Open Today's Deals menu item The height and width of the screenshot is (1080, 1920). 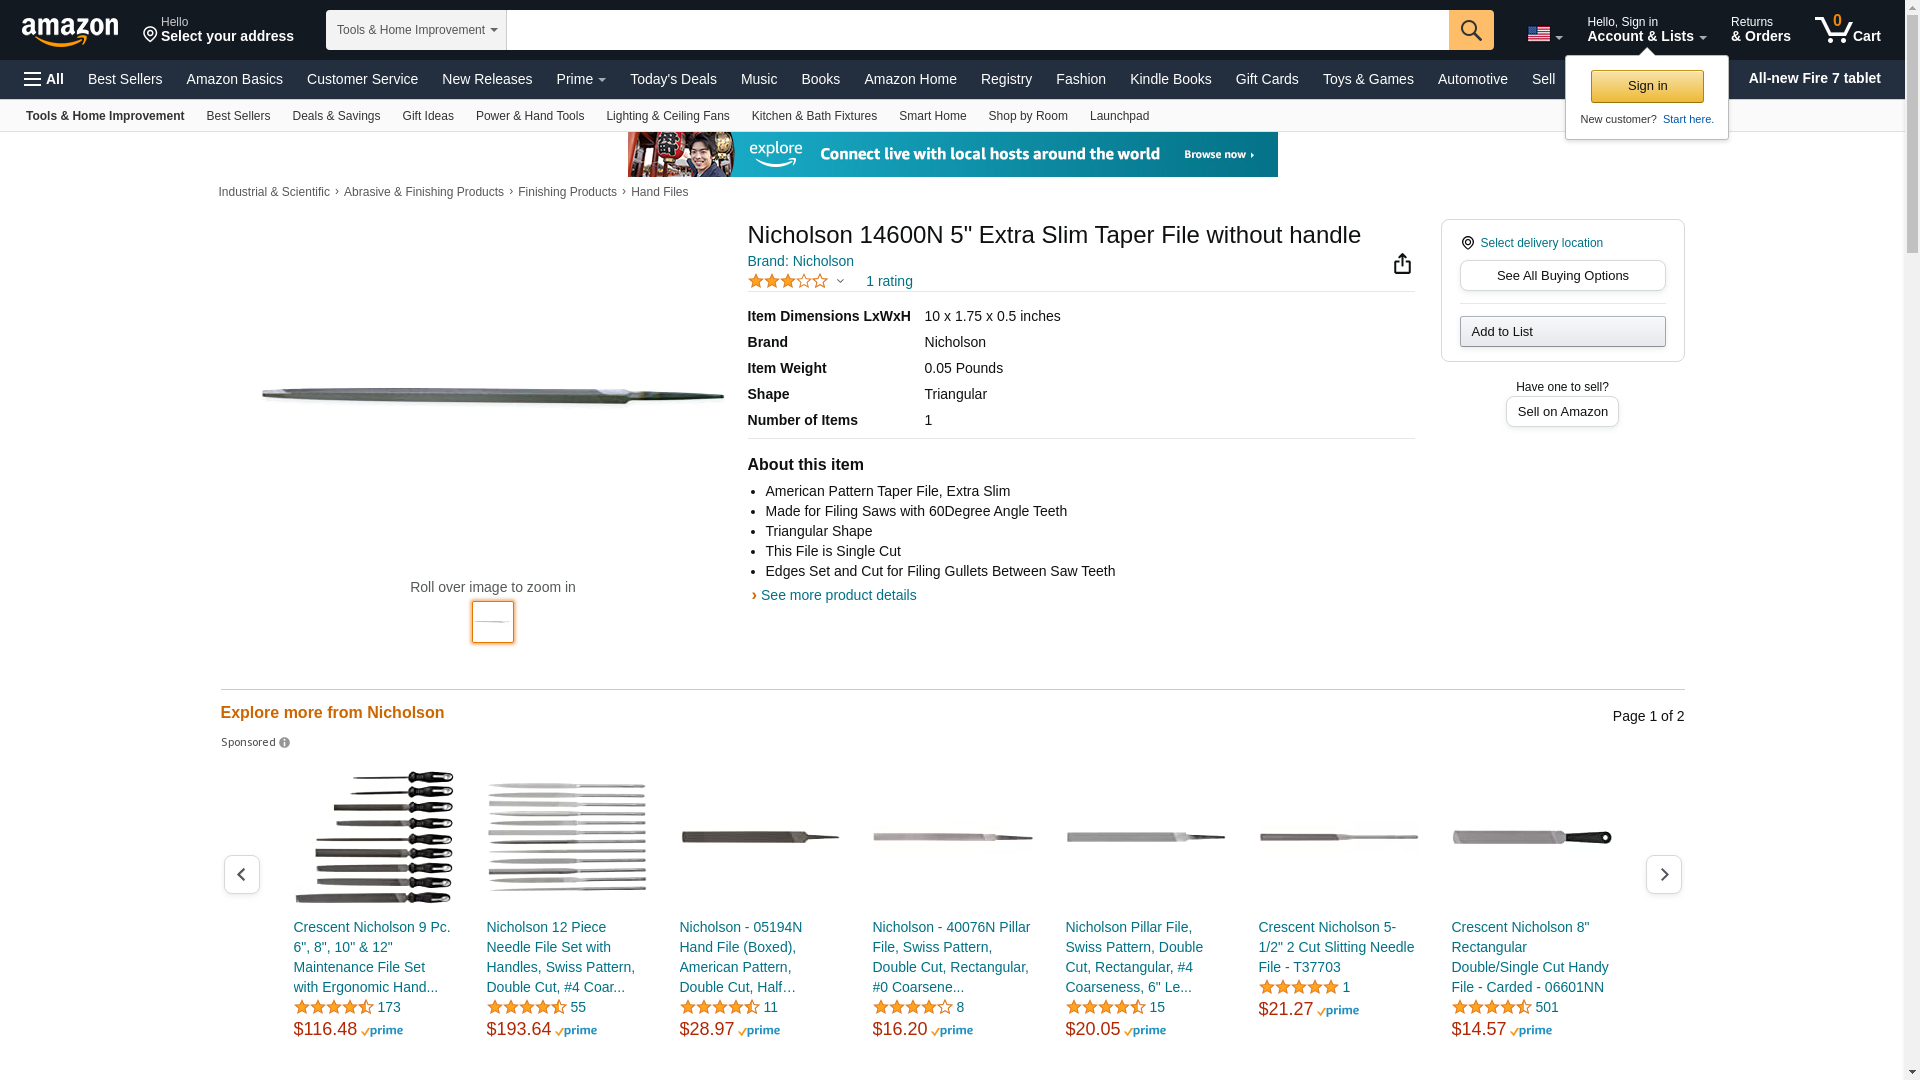pos(672,79)
